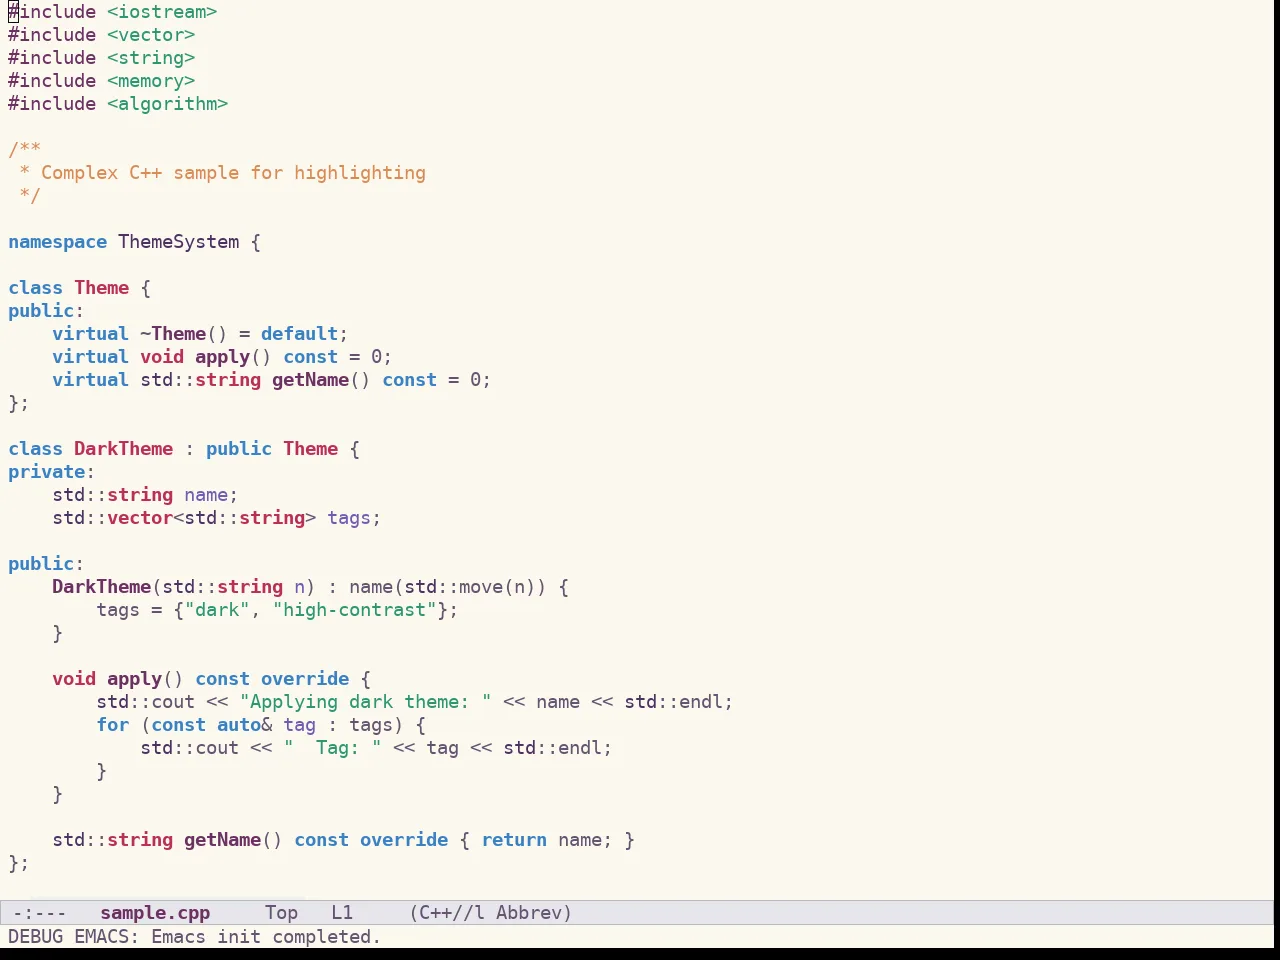Click the 'ThemeSystem' namespace name
The width and height of the screenshot is (1280, 960).
coord(179,242)
